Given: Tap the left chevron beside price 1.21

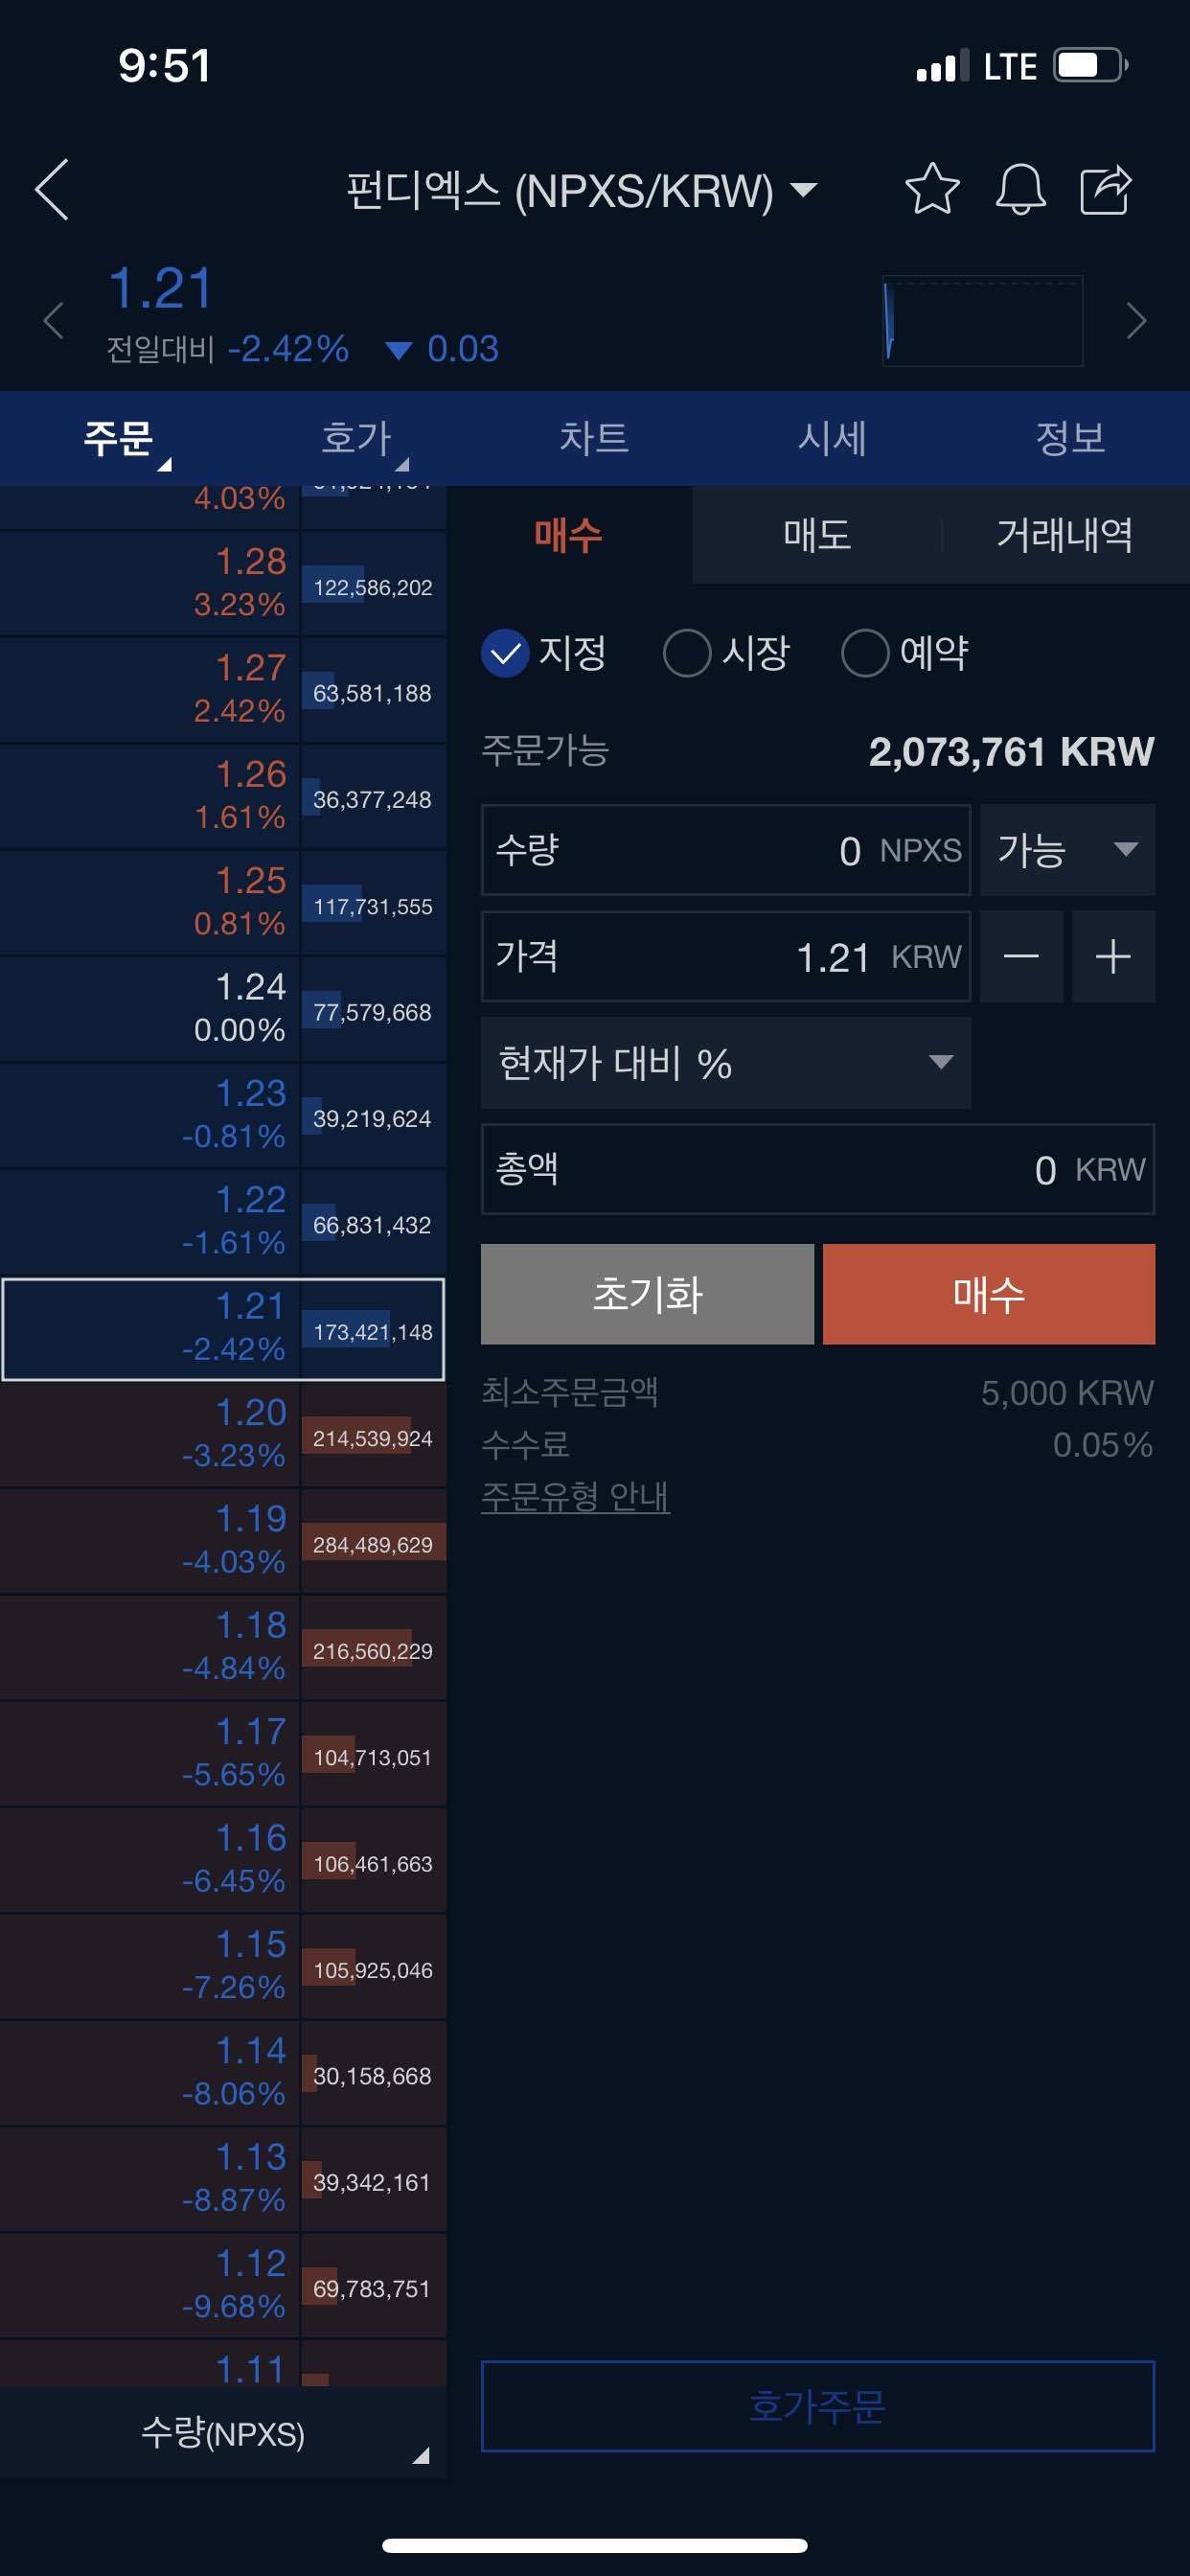Looking at the screenshot, I should coord(53,322).
